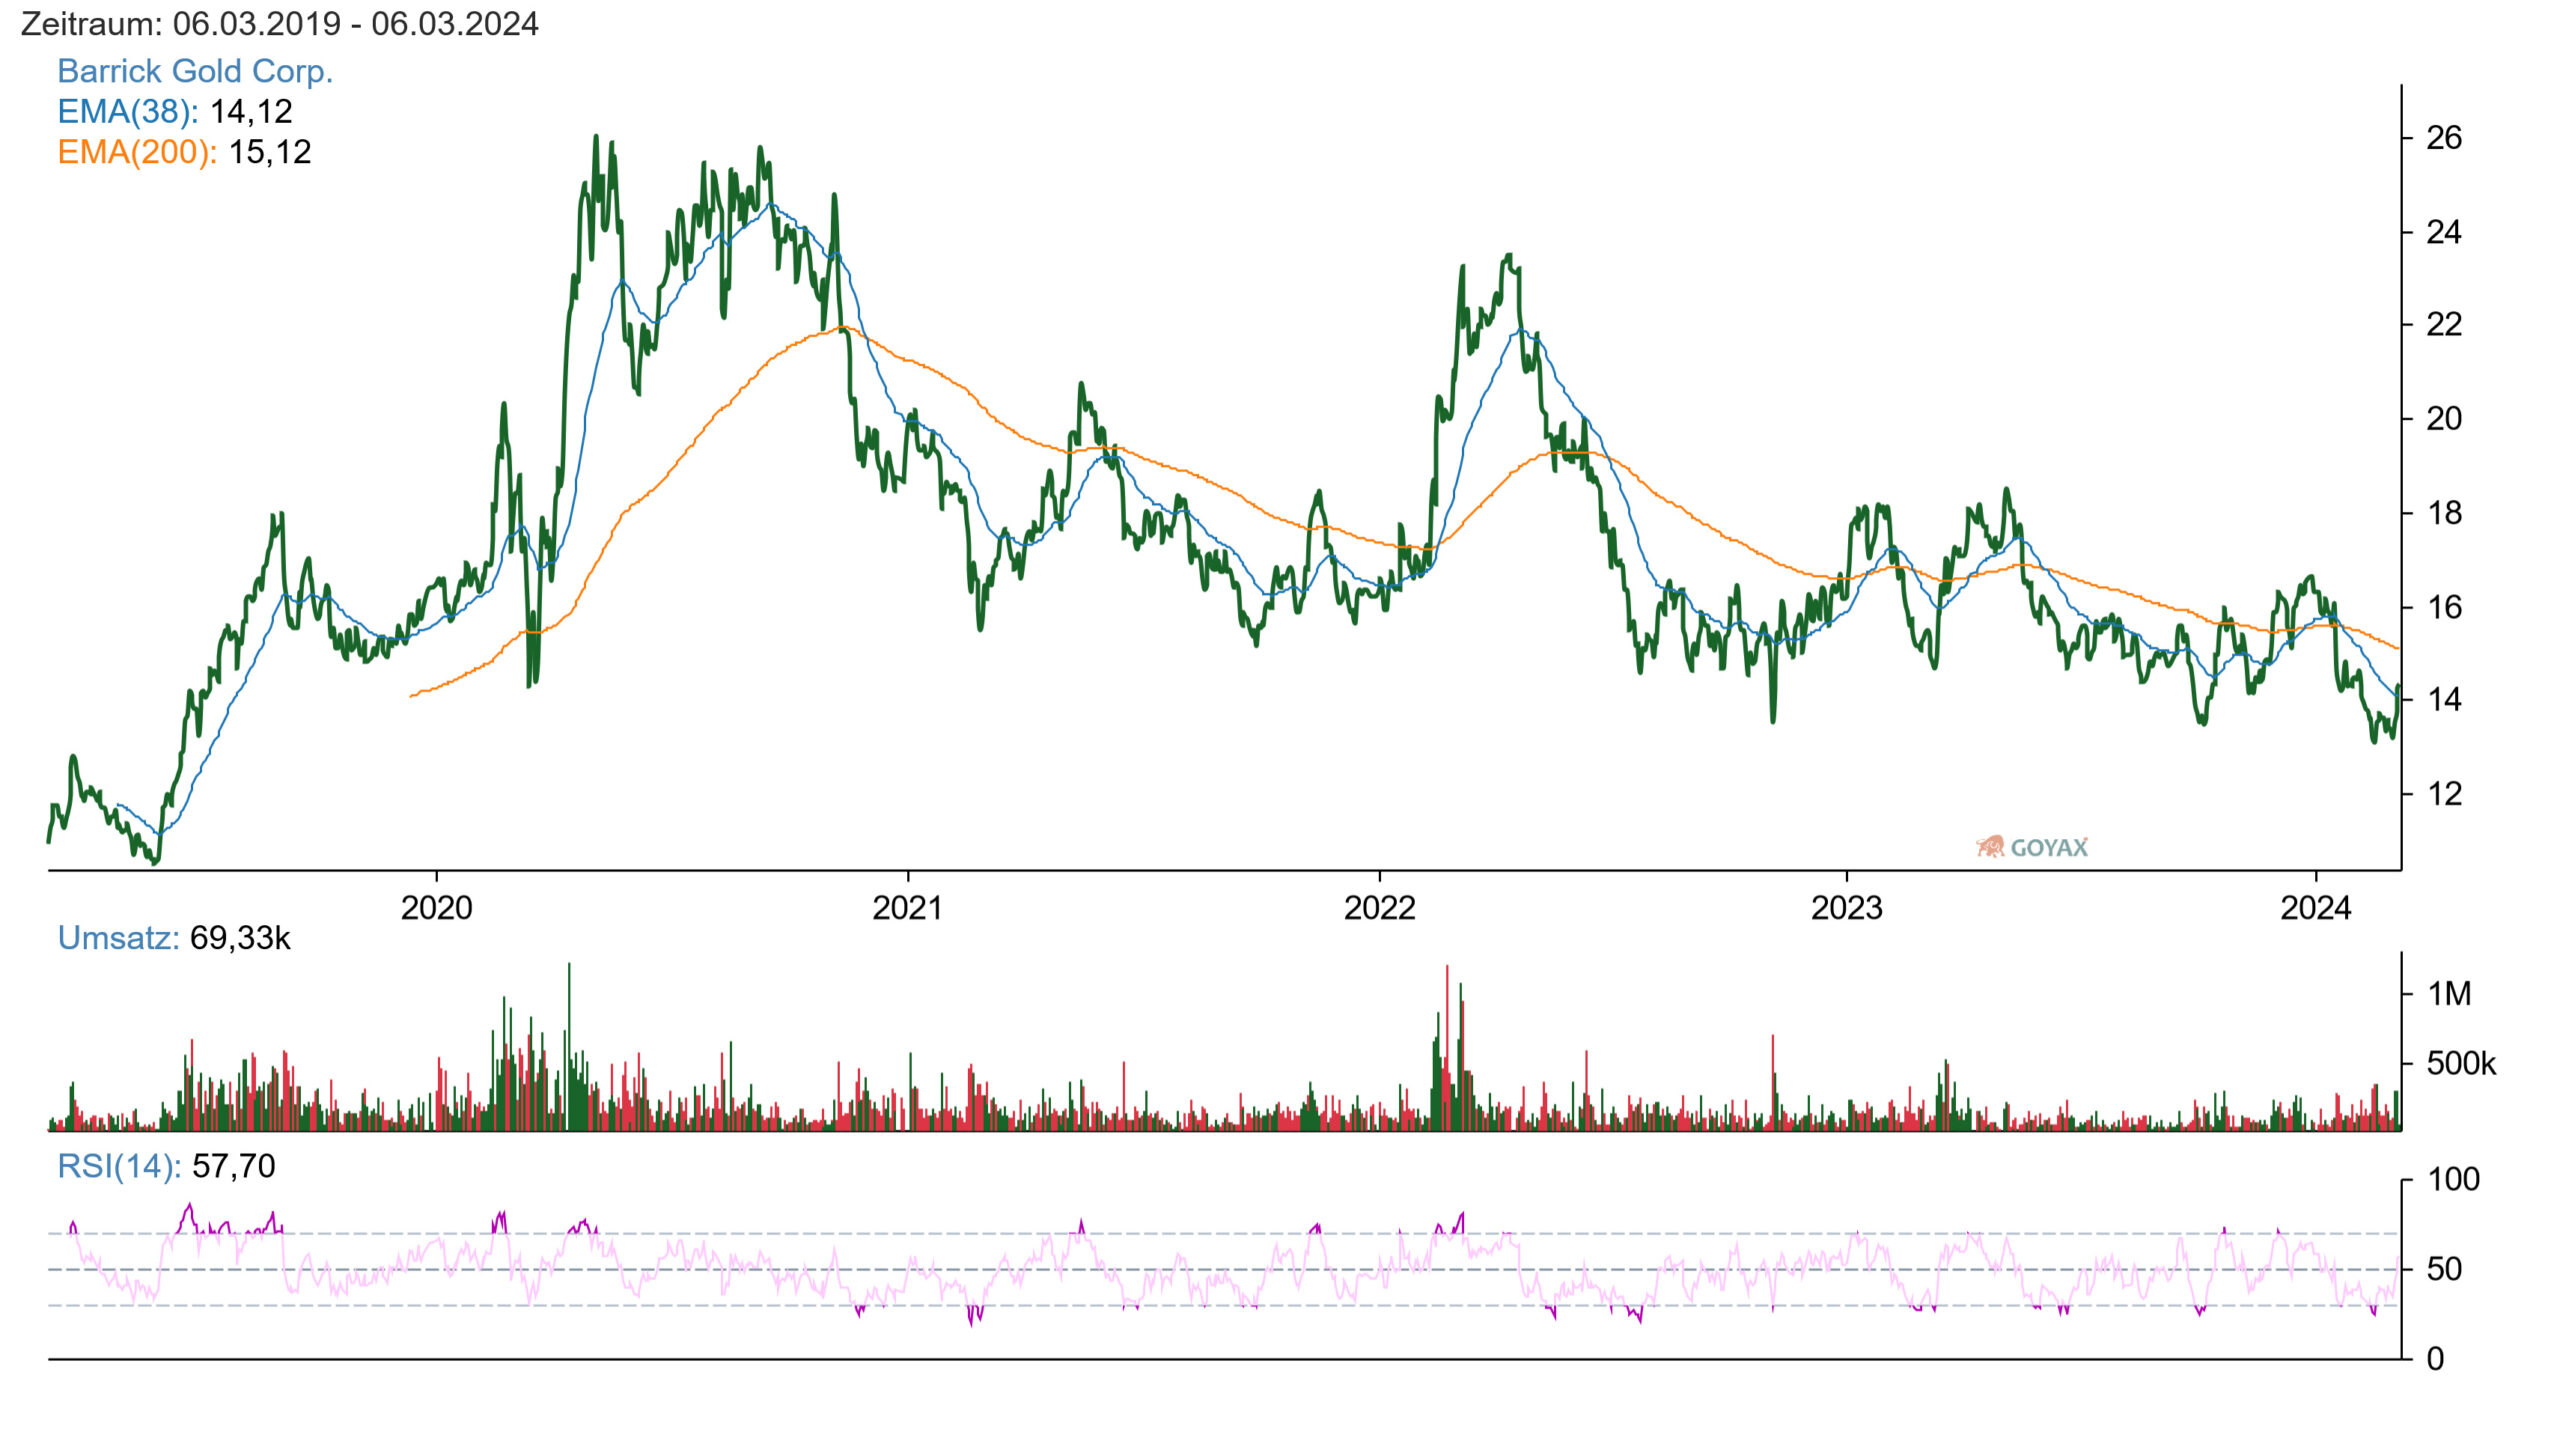Click the EMA(38) legend label
Viewport: 2560px width, 1429px height.
pyautogui.click(x=128, y=111)
